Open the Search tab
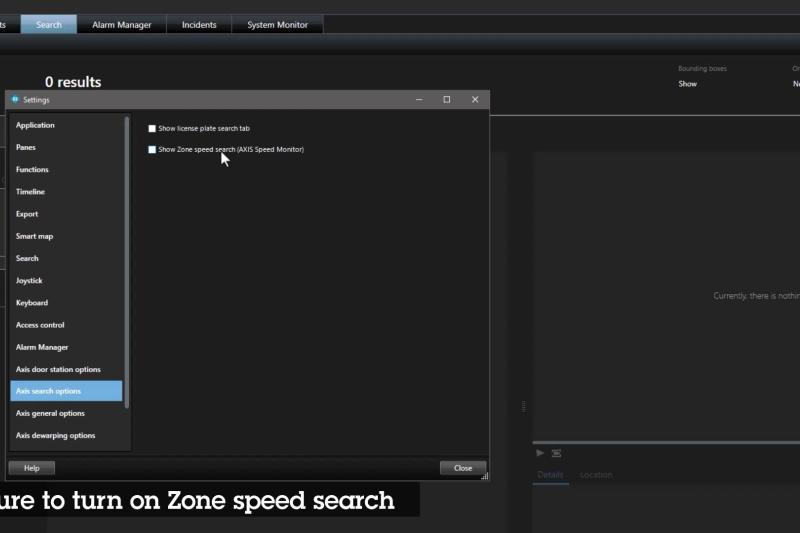This screenshot has height=533, width=800. click(x=49, y=24)
